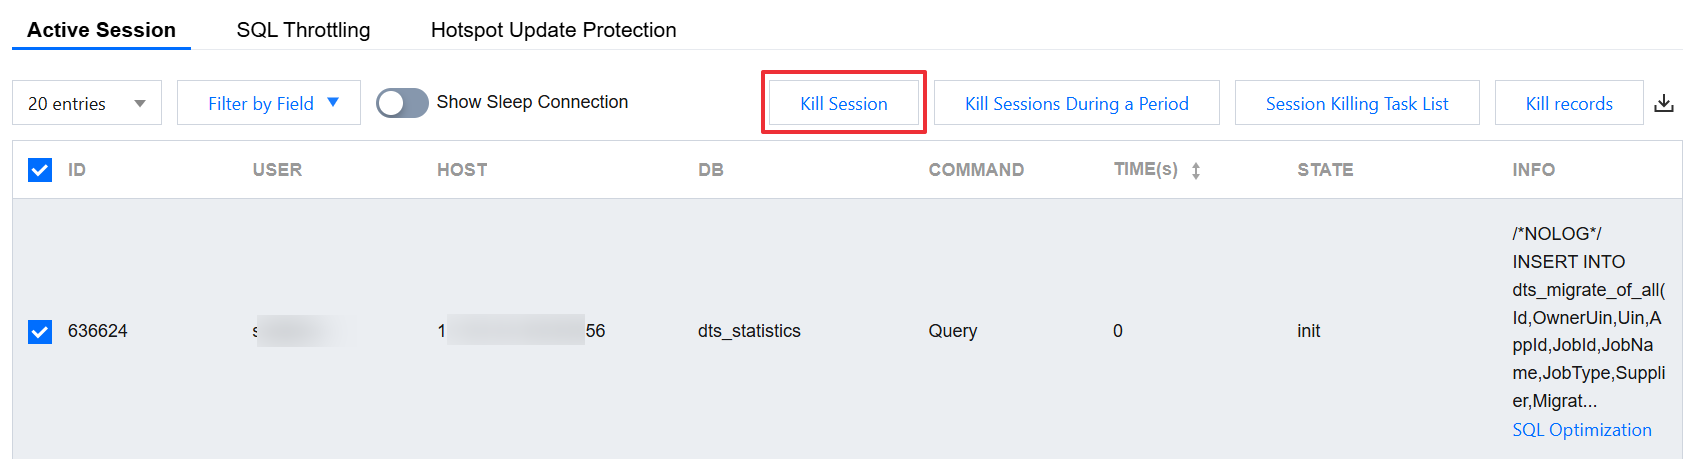Click the dts_statistics database cell
The image size is (1691, 459).
pos(749,331)
